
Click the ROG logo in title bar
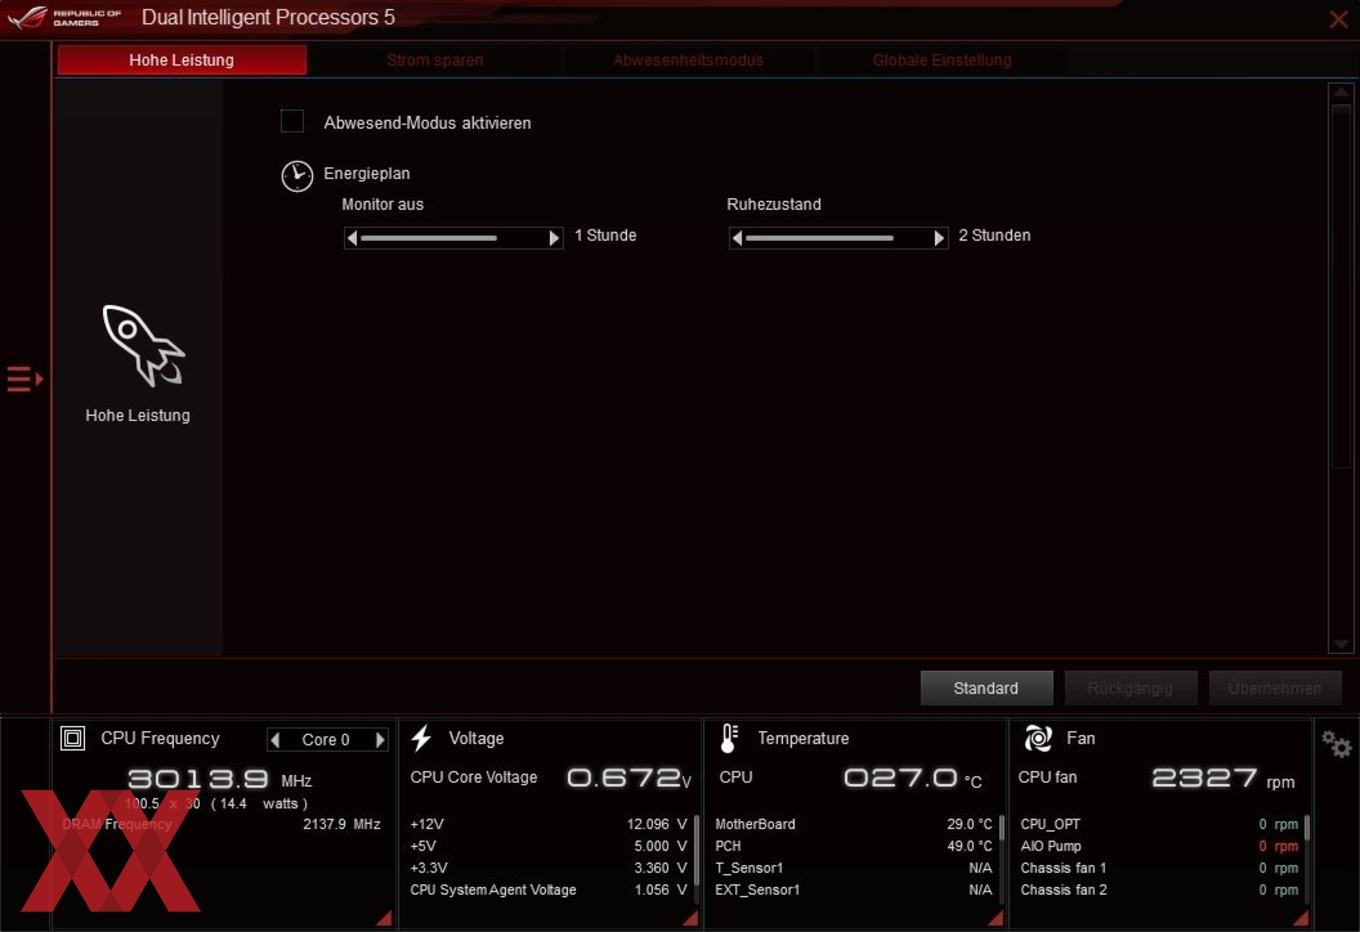[x=27, y=17]
